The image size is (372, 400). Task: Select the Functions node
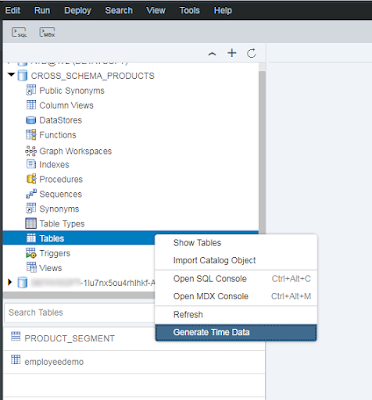pos(58,135)
